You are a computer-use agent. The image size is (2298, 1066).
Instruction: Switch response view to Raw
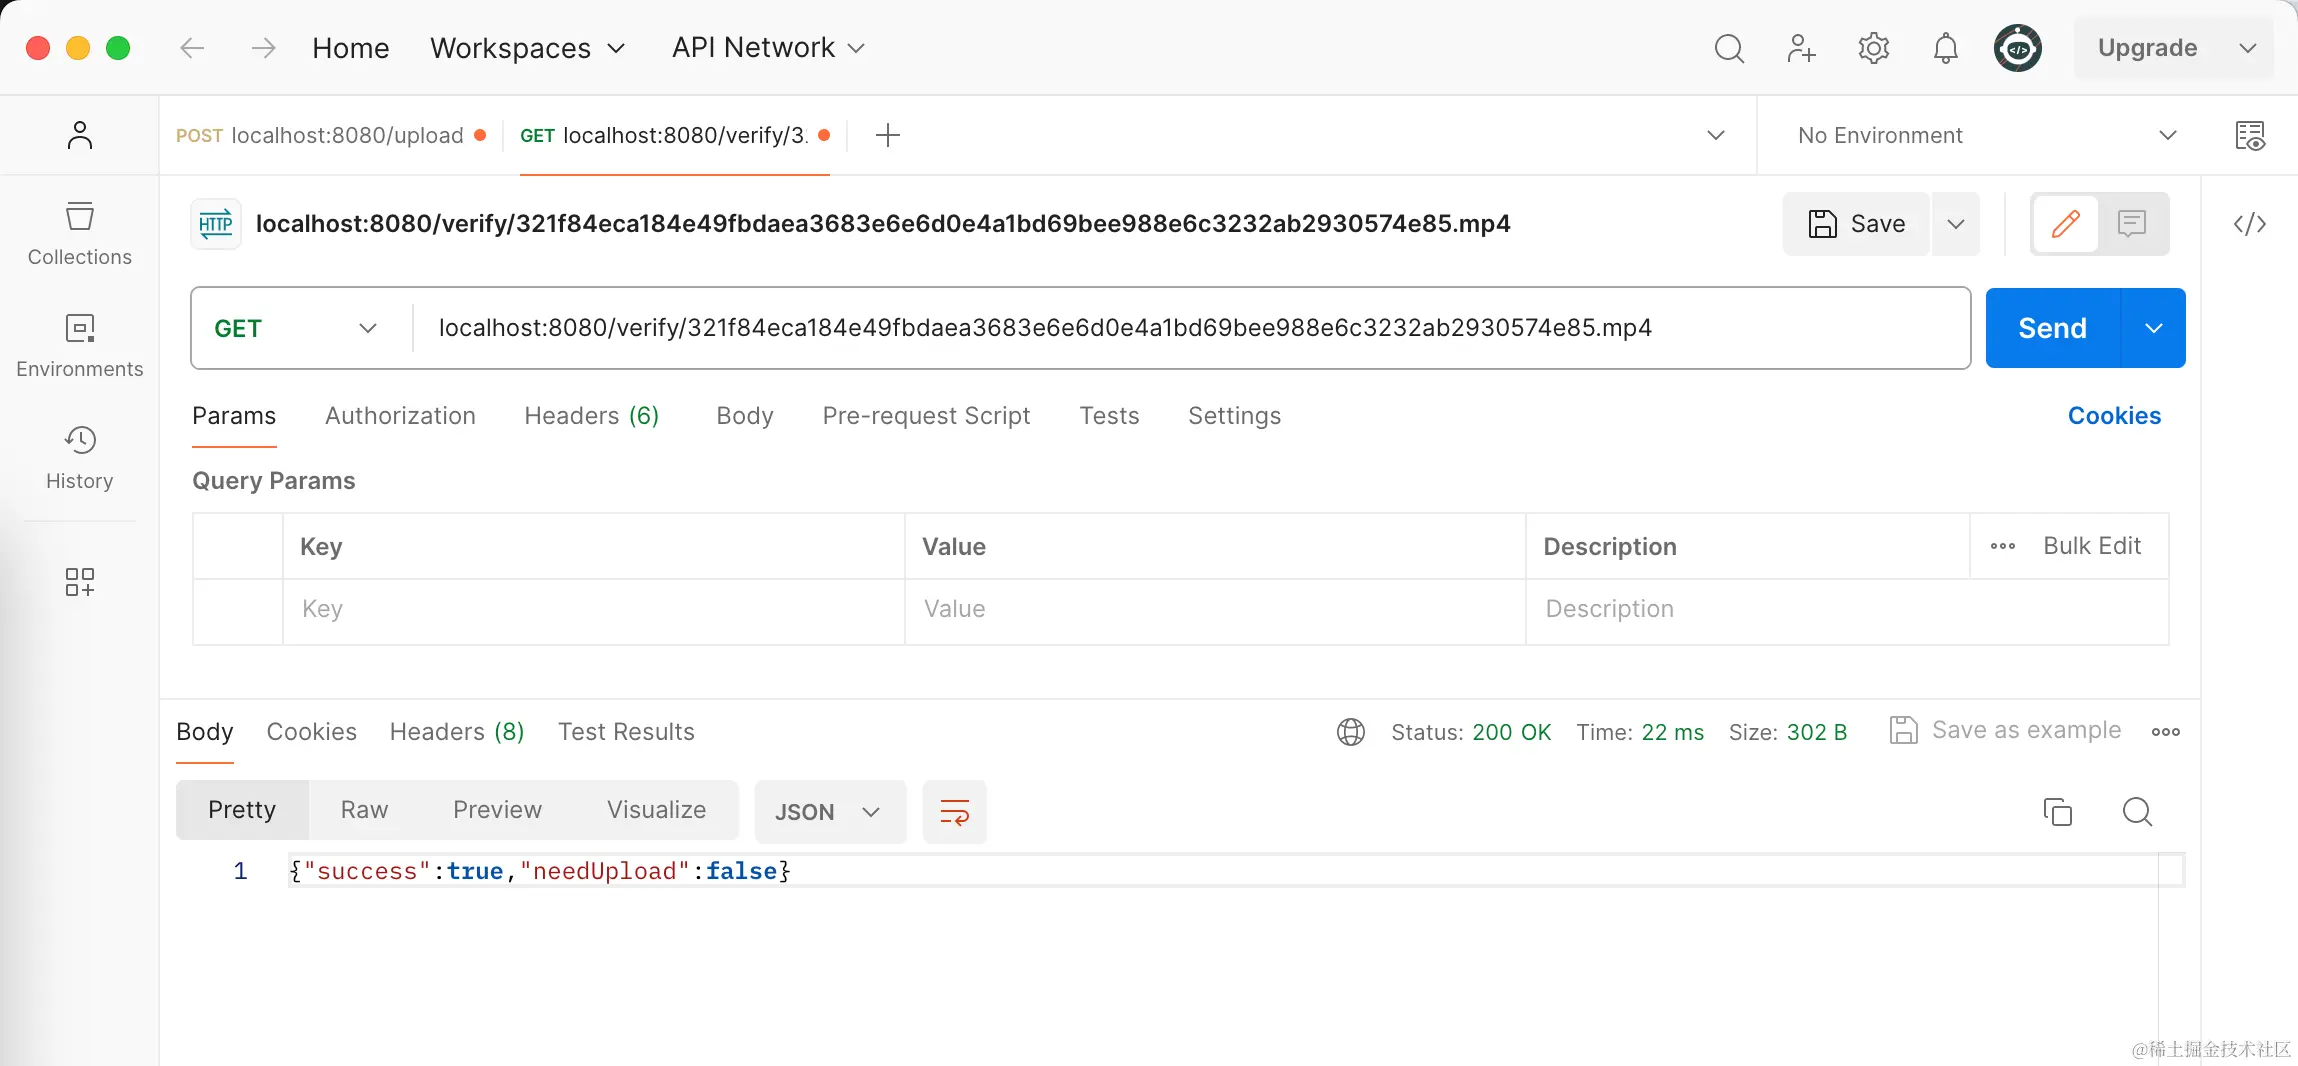coord(364,810)
